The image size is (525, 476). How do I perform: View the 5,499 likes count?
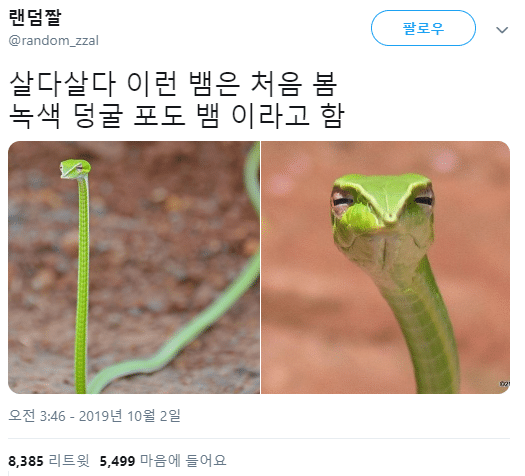pyautogui.click(x=118, y=461)
